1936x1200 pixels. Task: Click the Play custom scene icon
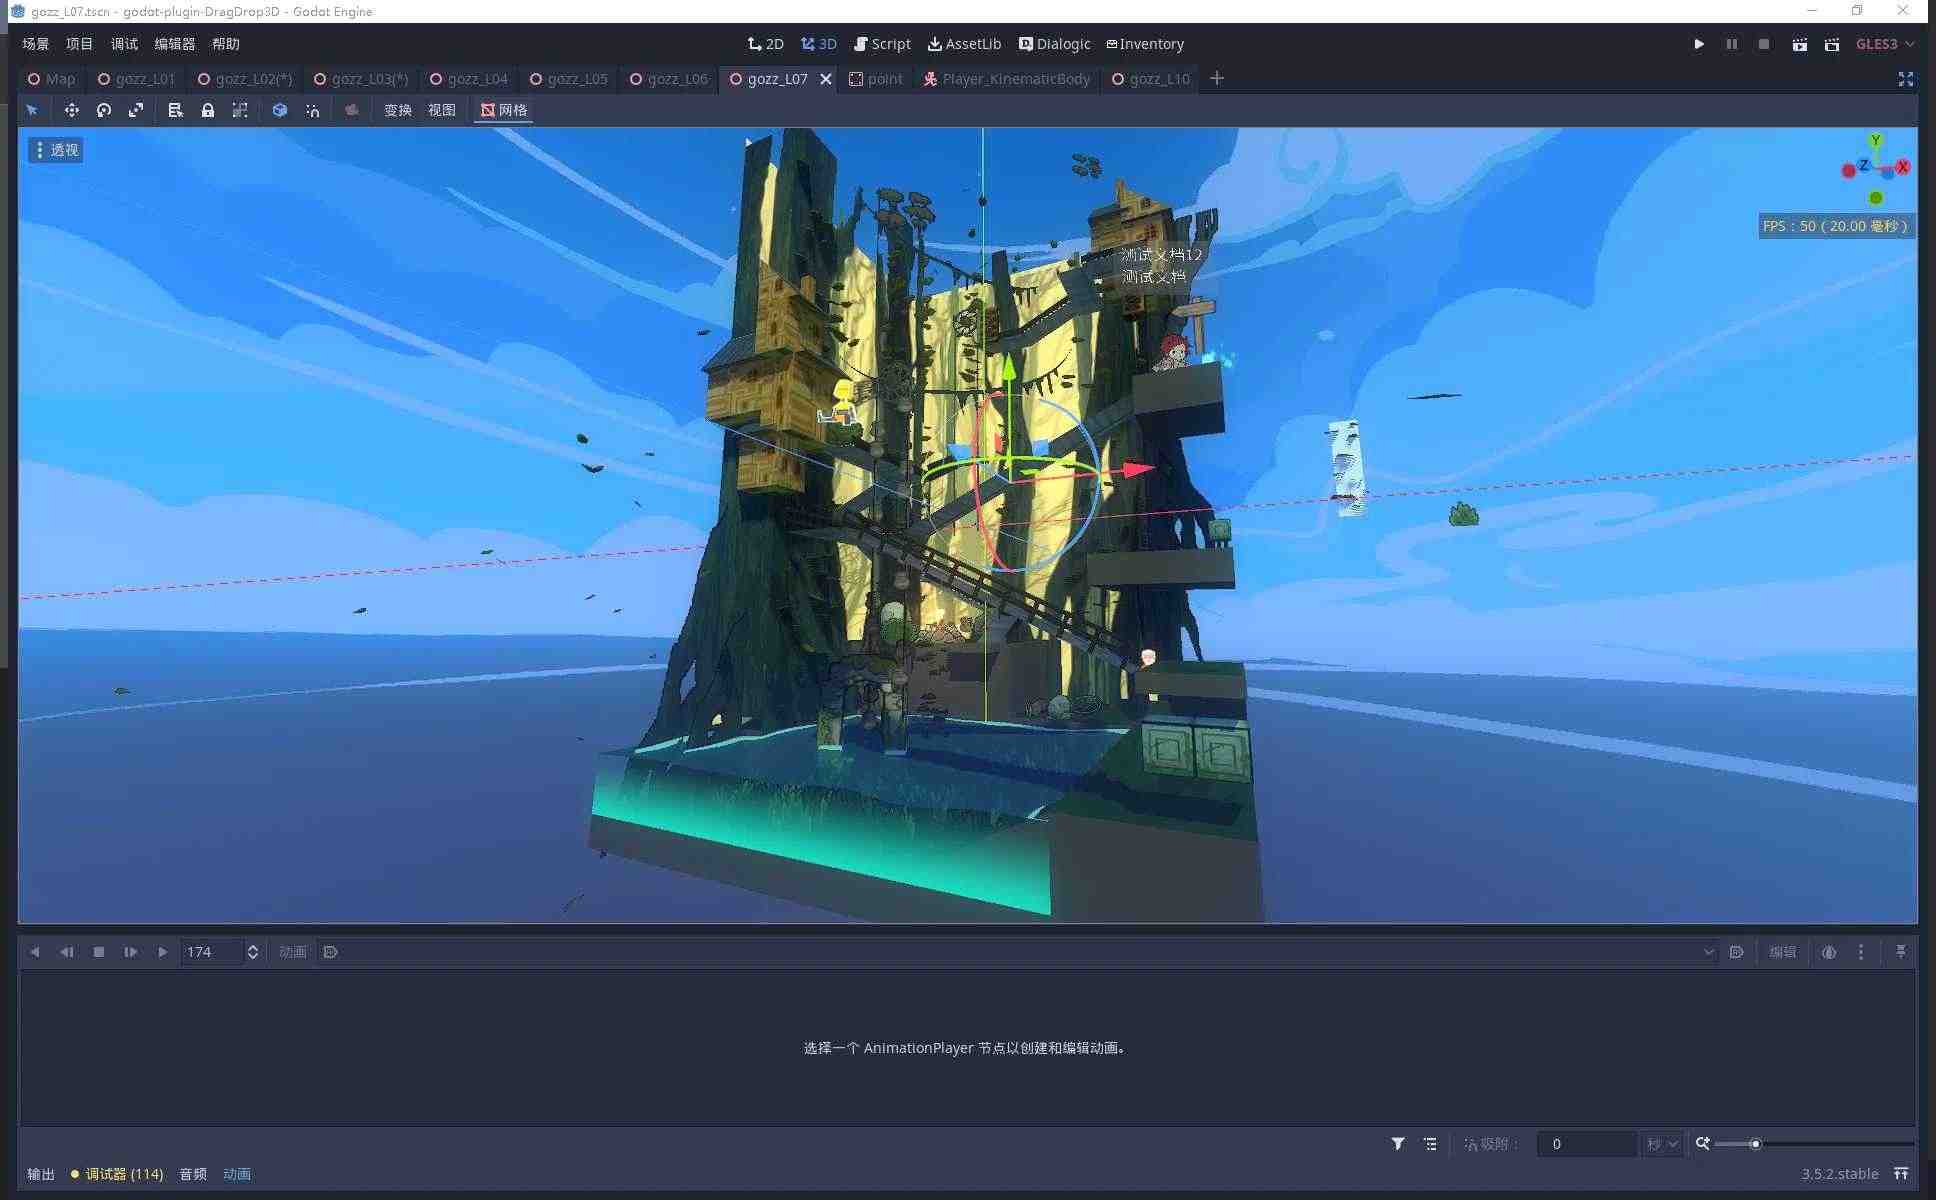click(x=1832, y=44)
